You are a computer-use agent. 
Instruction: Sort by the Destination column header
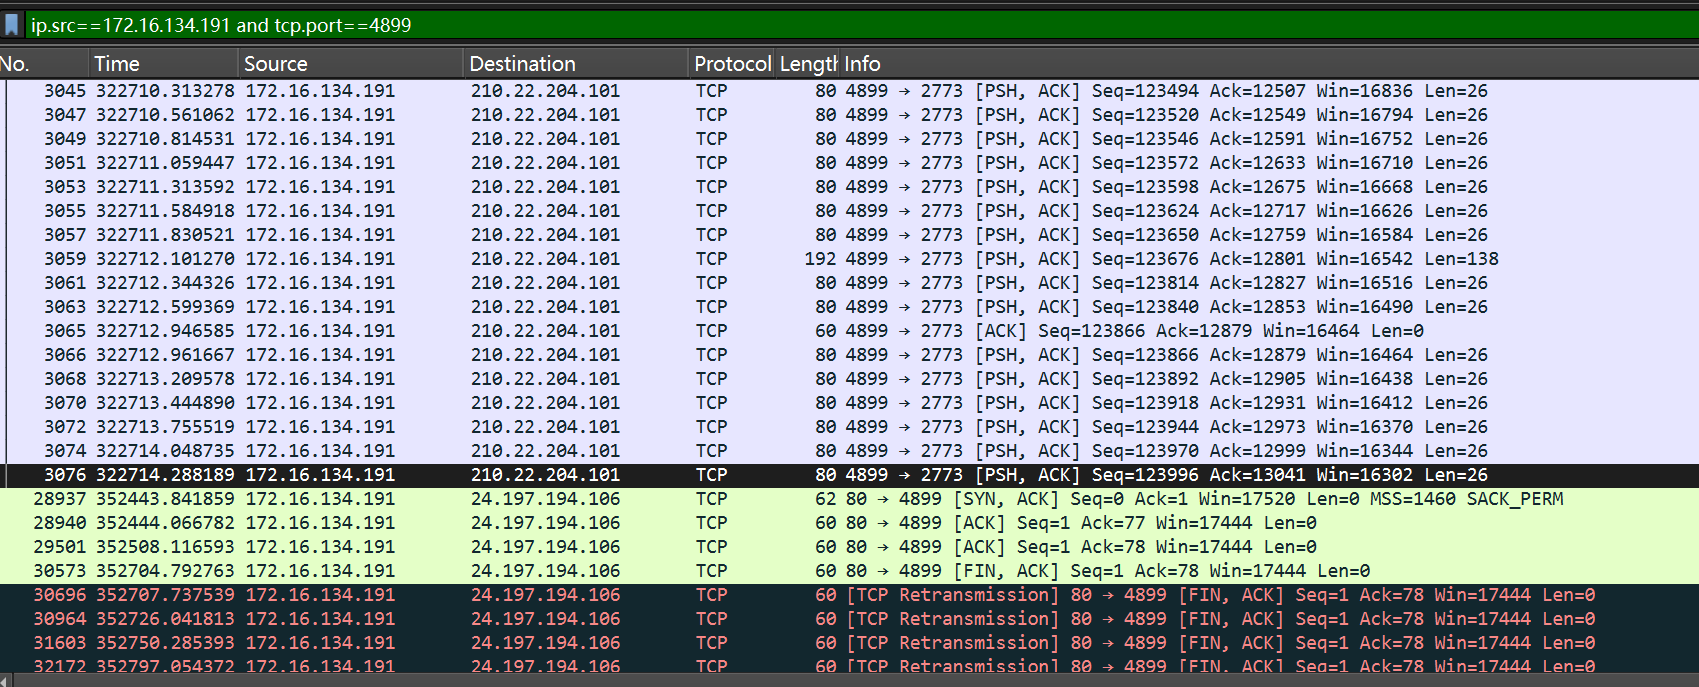(x=576, y=64)
